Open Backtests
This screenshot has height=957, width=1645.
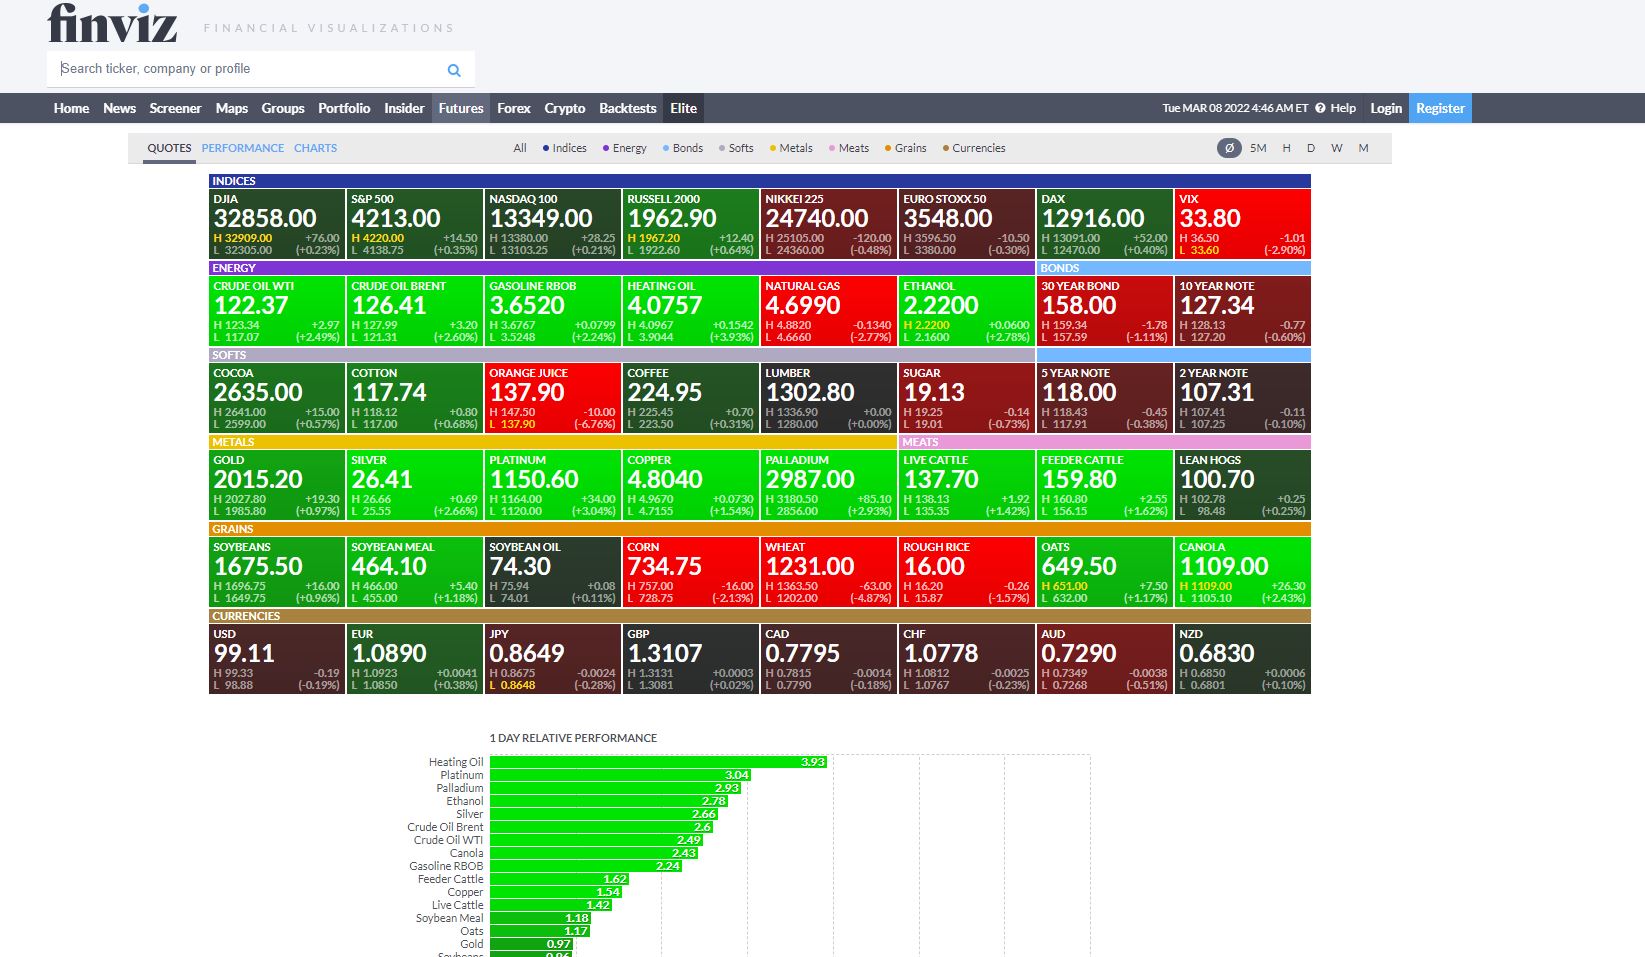[x=628, y=108]
